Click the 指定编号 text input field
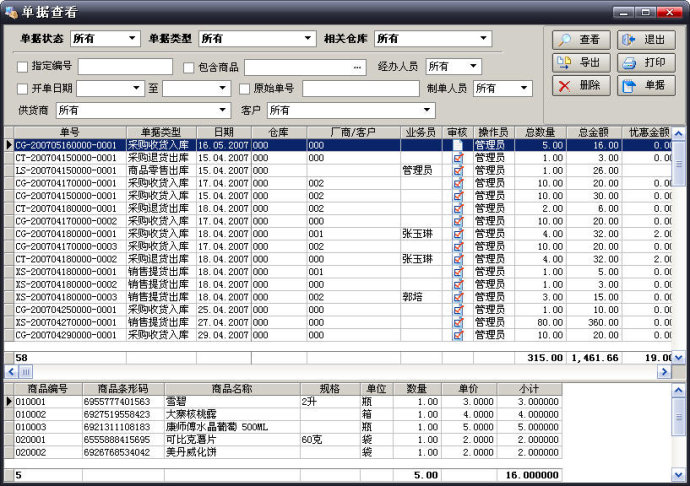This screenshot has height=486, width=690. click(x=125, y=66)
